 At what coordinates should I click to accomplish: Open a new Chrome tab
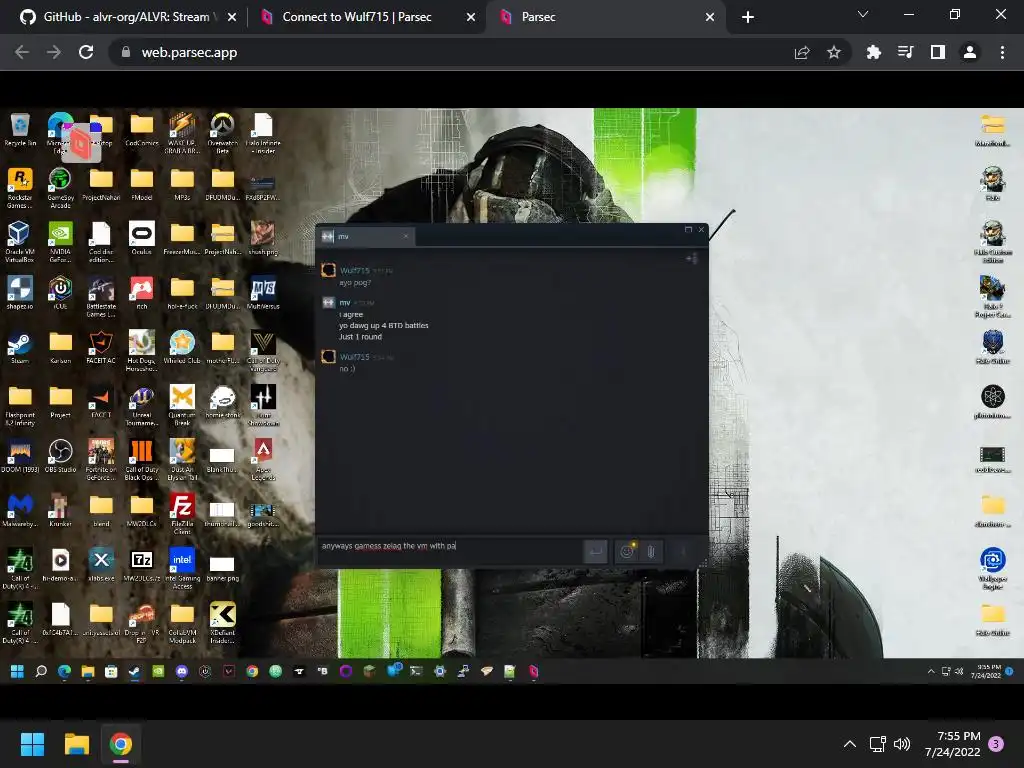pyautogui.click(x=748, y=18)
